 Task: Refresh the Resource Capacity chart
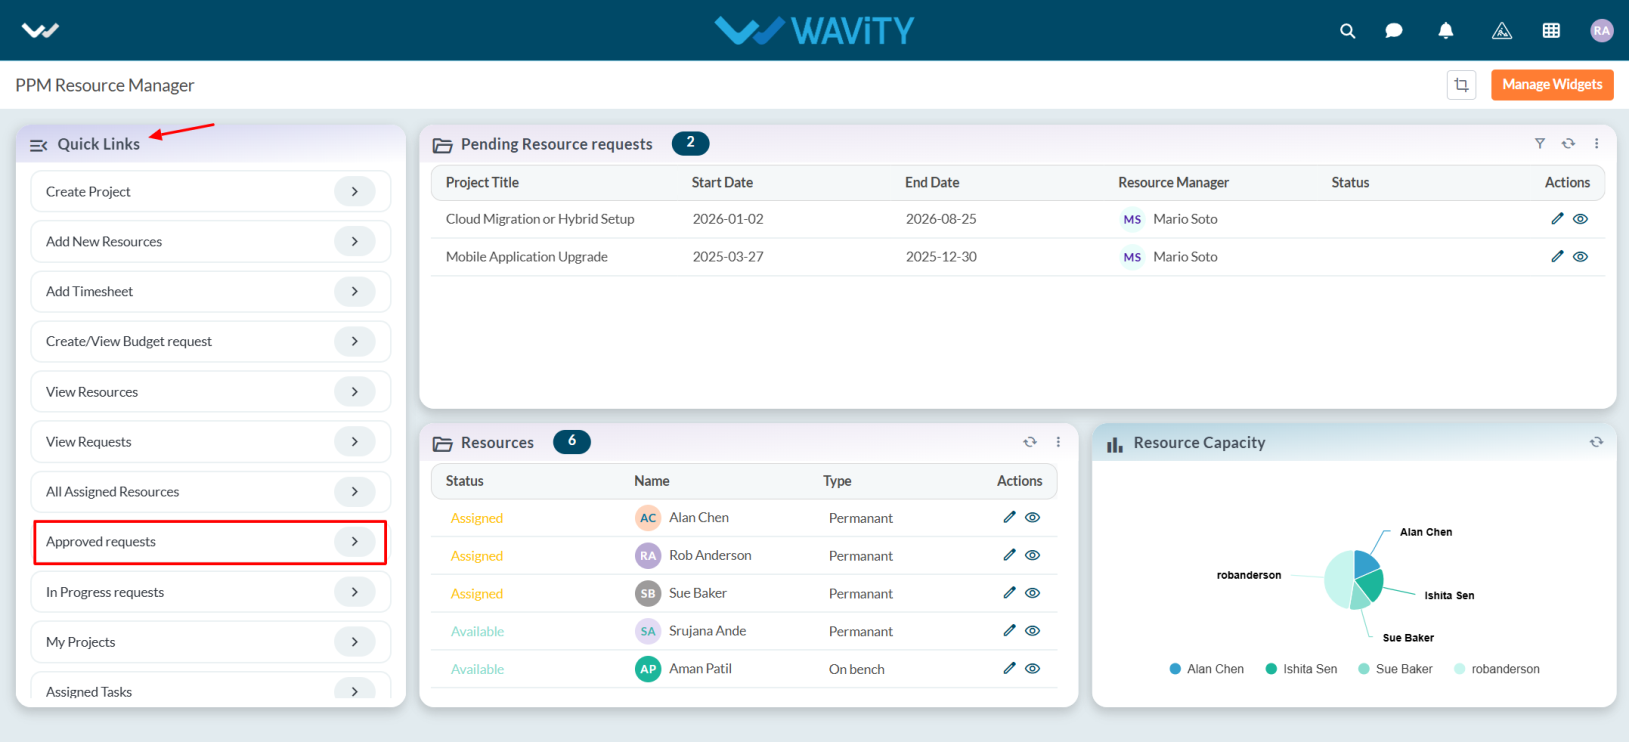click(1596, 441)
